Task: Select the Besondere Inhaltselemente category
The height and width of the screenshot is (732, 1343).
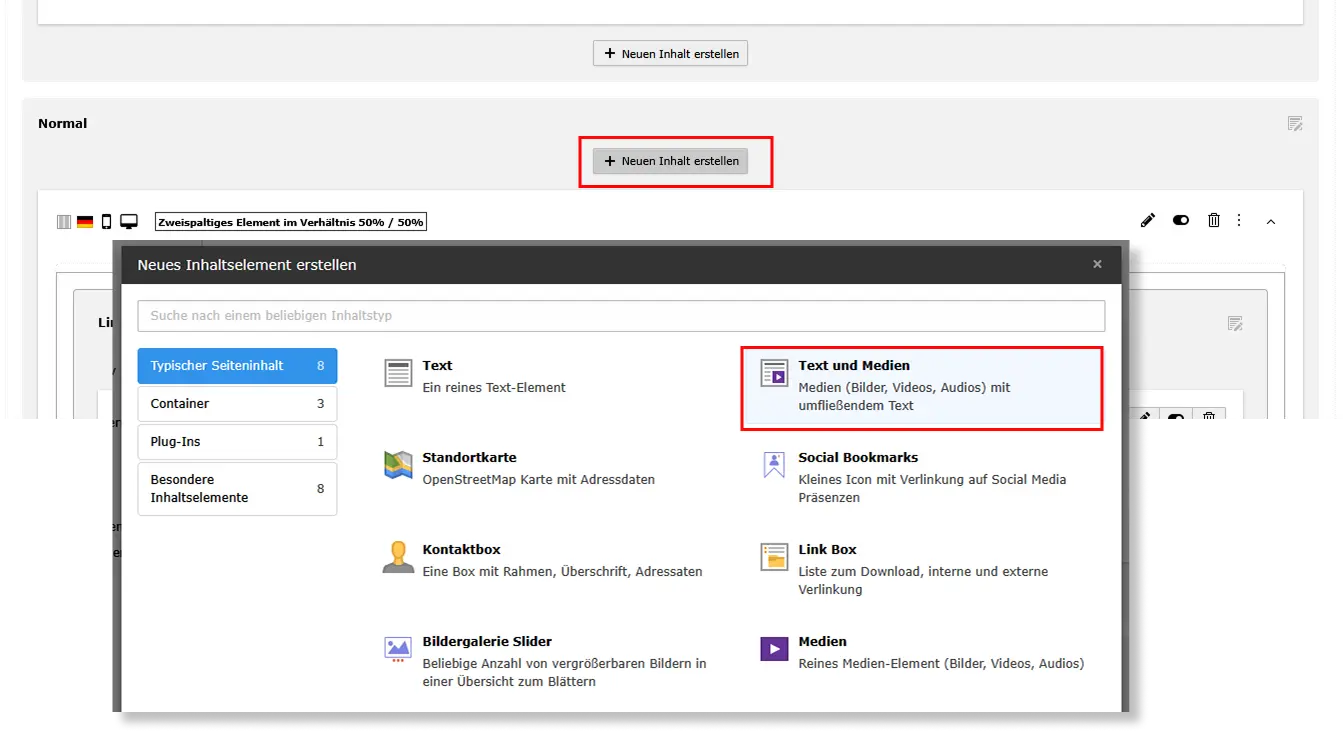Action: [237, 489]
